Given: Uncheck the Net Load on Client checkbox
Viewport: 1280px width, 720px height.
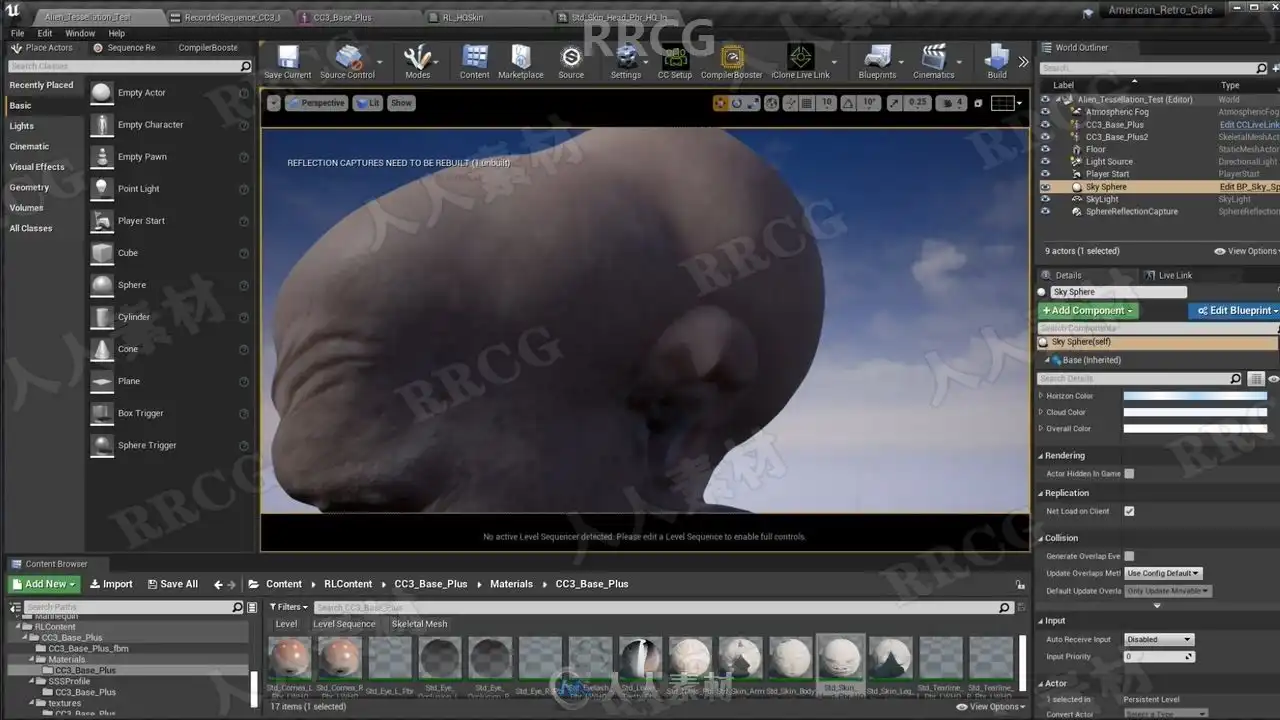Looking at the screenshot, I should point(1129,511).
